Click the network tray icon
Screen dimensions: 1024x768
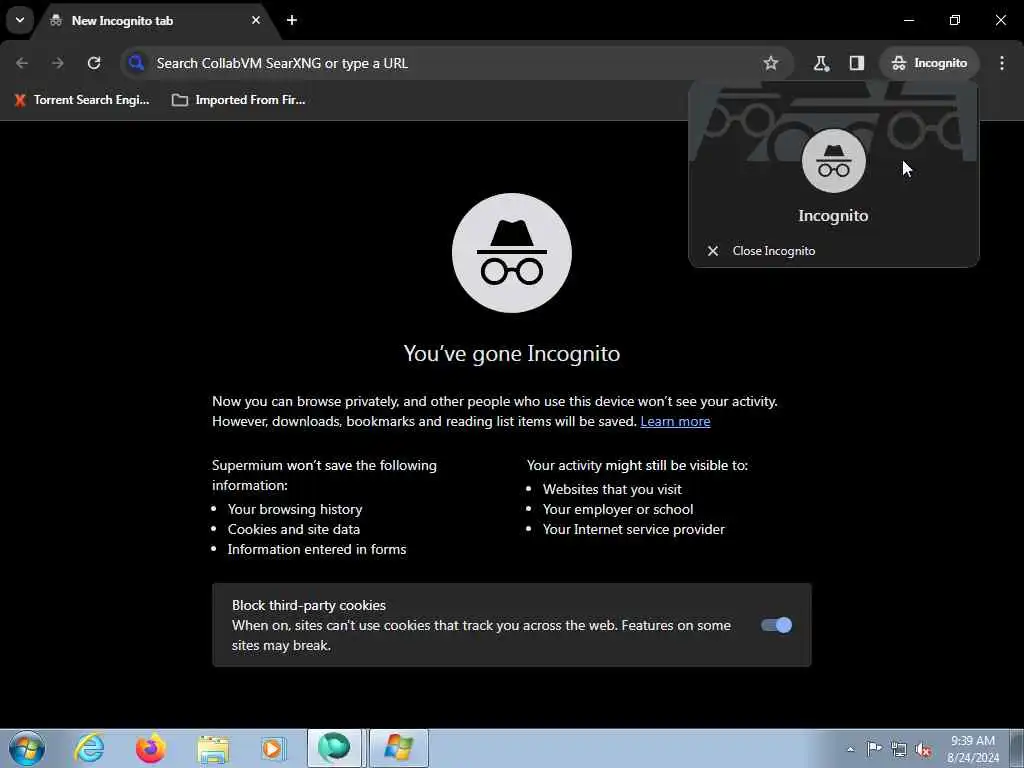[899, 750]
